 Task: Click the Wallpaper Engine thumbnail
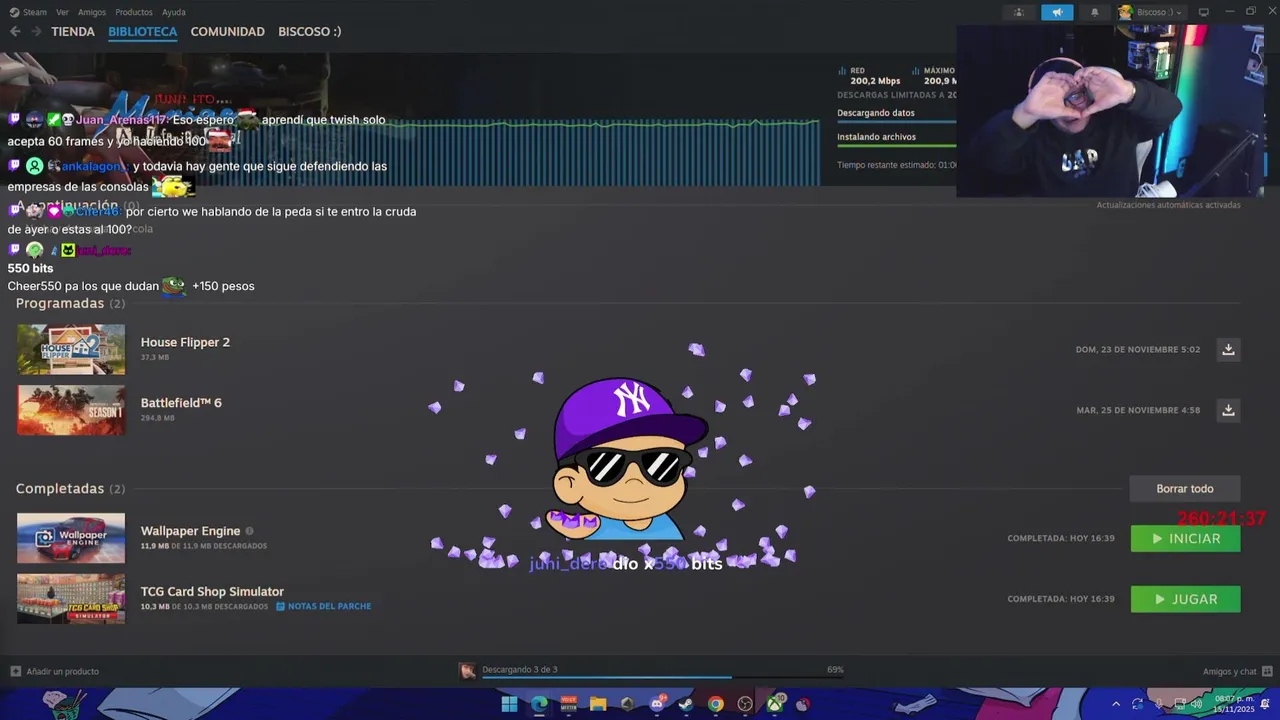point(71,538)
